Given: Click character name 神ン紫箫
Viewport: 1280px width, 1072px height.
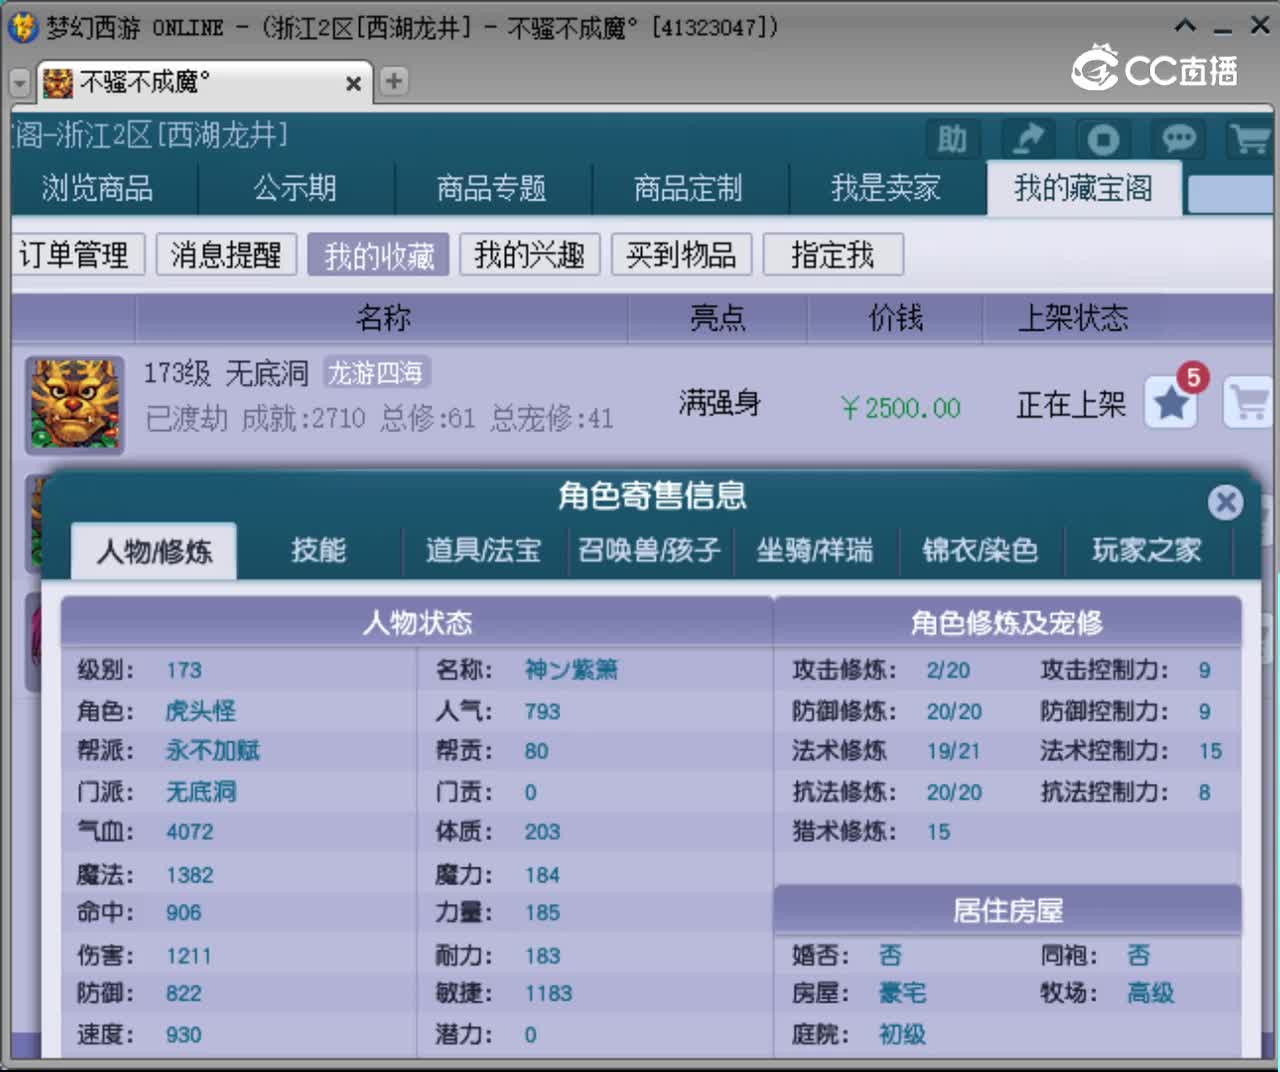Looking at the screenshot, I should pos(571,670).
